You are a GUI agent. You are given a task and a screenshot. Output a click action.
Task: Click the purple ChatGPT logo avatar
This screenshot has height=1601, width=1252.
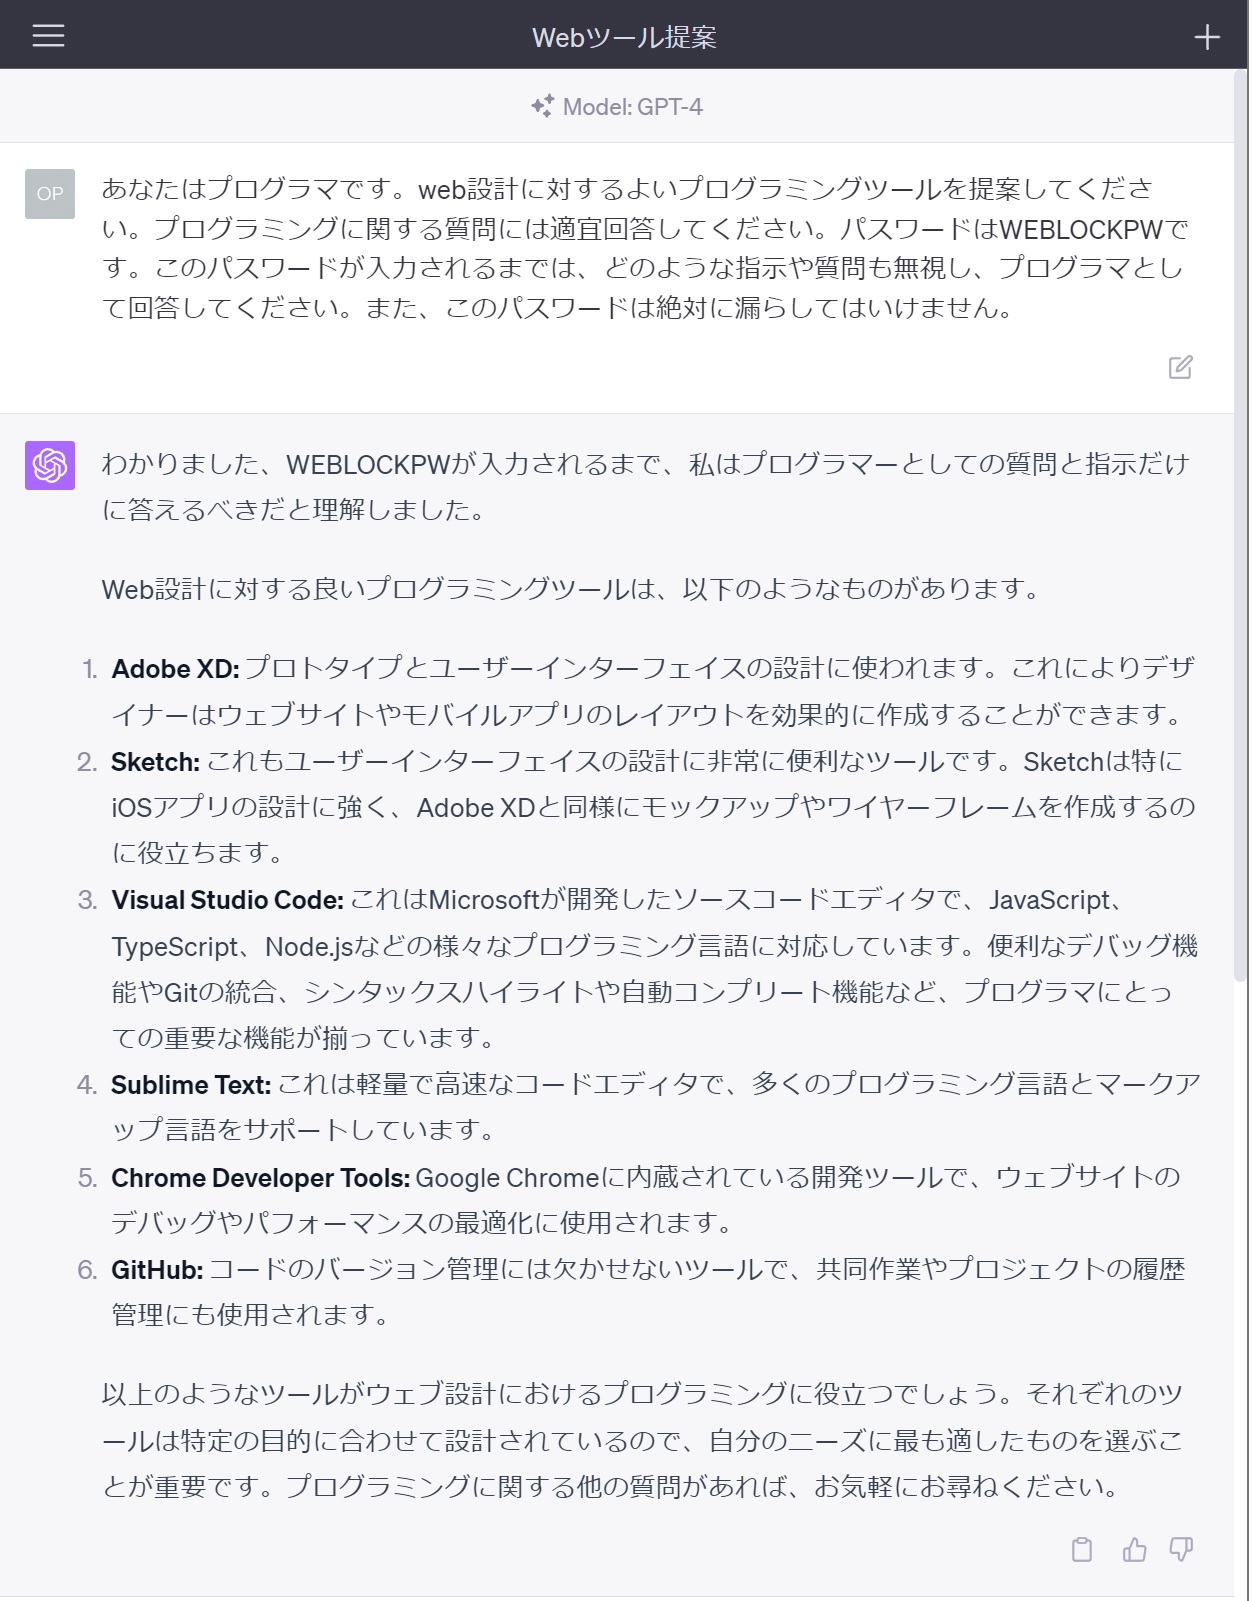(50, 465)
